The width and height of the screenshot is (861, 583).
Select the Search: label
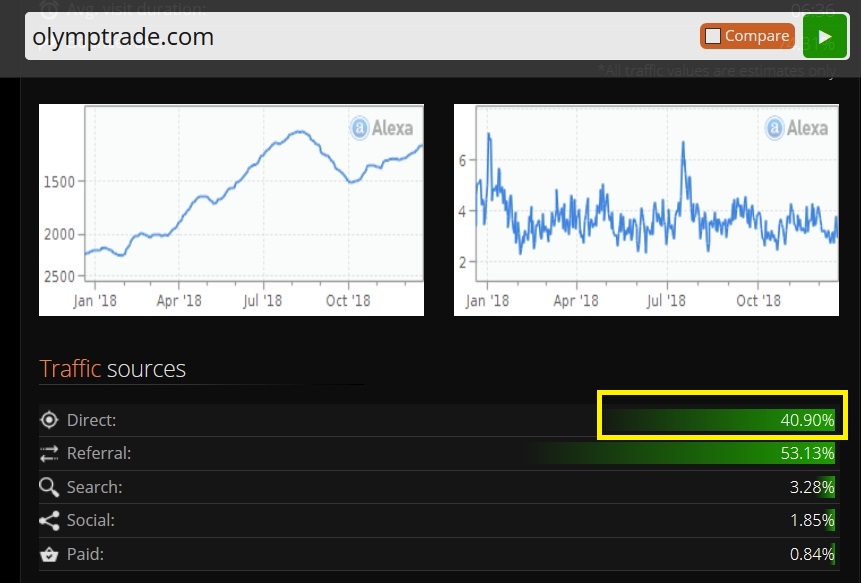[x=94, y=487]
